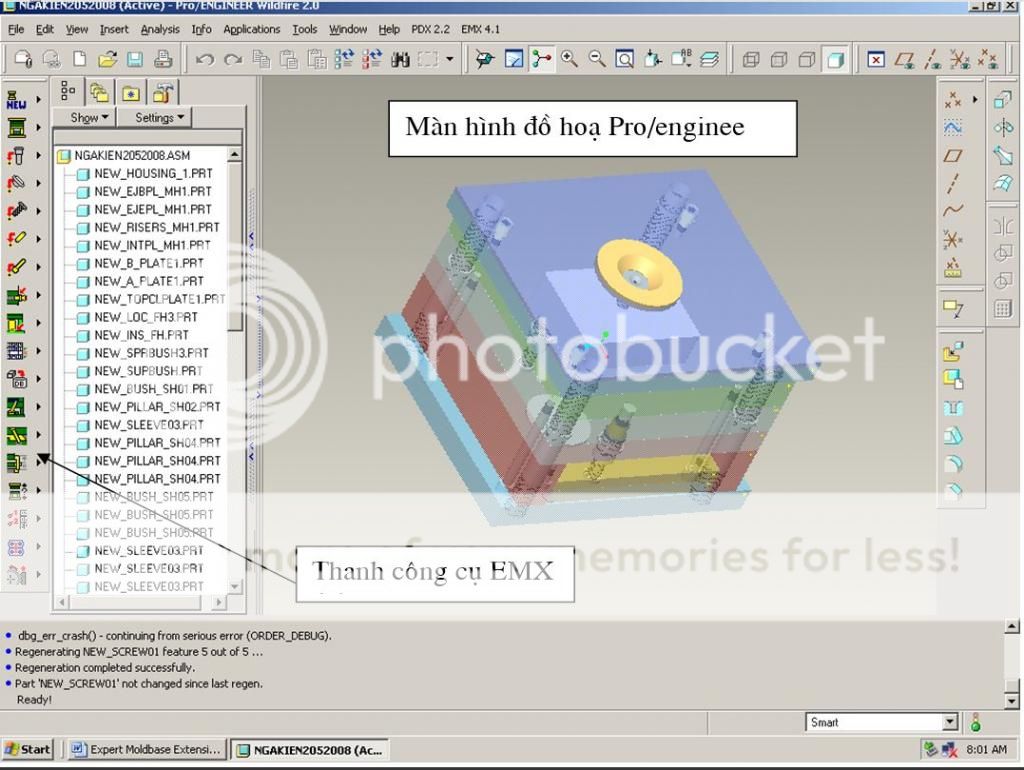Click the Annotation feature icon on right
This screenshot has height=770, width=1024.
[x=953, y=308]
